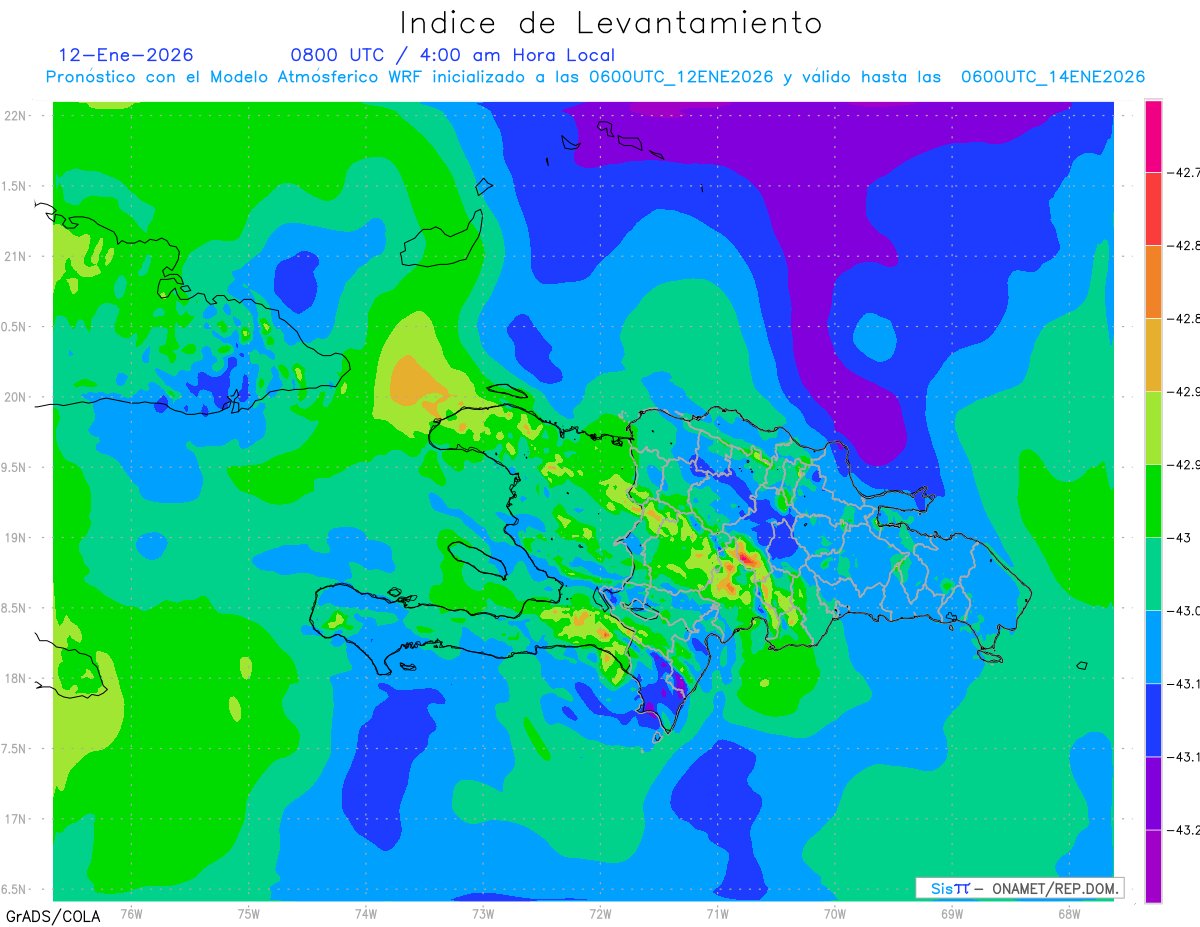Image resolution: width=1200 pixels, height=927 pixels.
Task: Click the '-43.2' colorbar value
Action: tap(1184, 830)
